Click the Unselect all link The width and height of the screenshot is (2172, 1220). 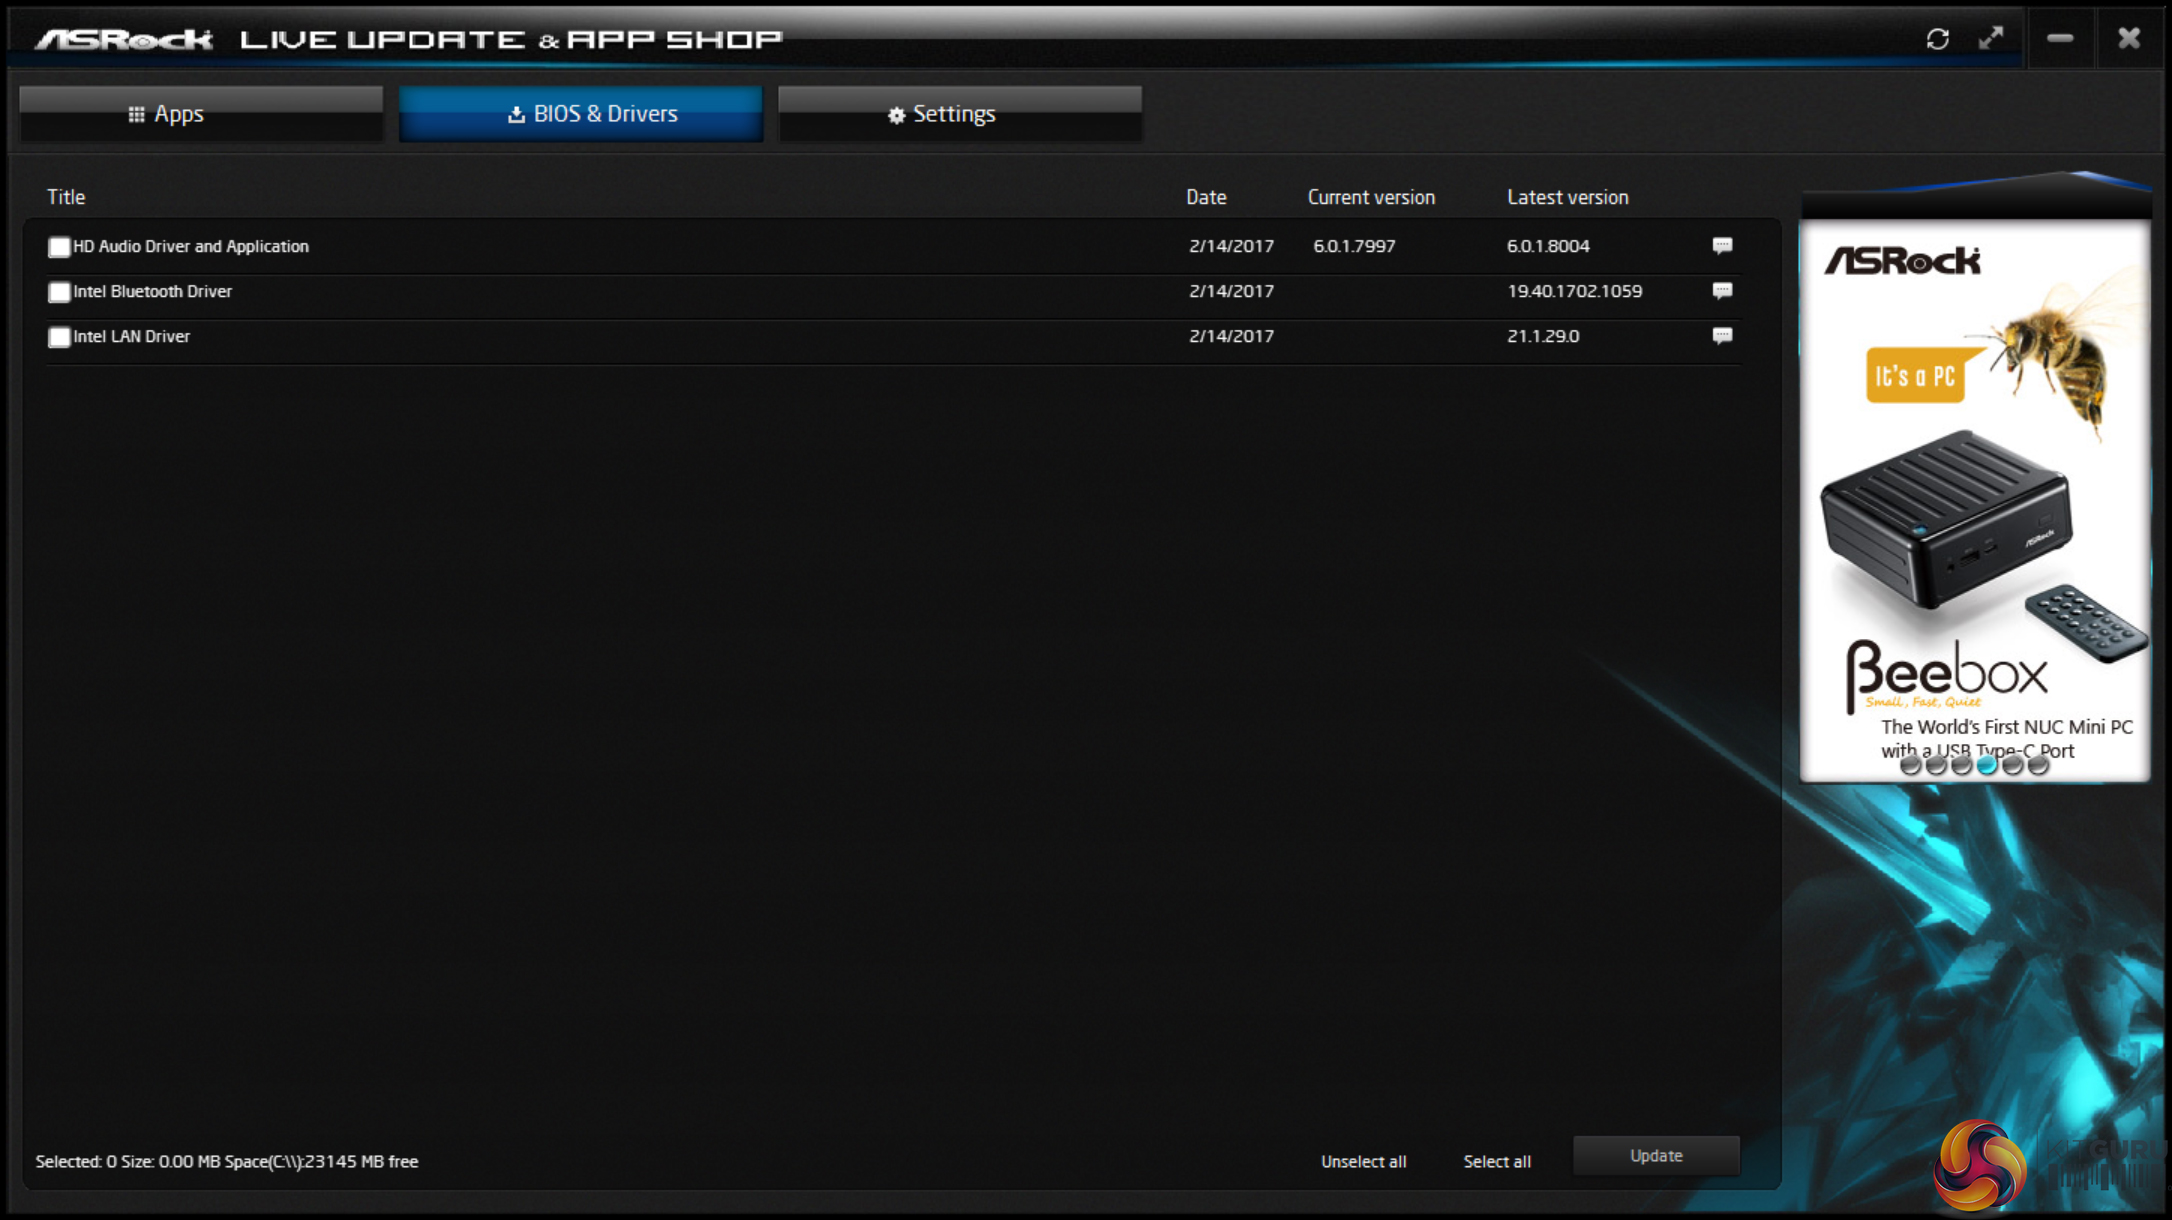1363,1161
